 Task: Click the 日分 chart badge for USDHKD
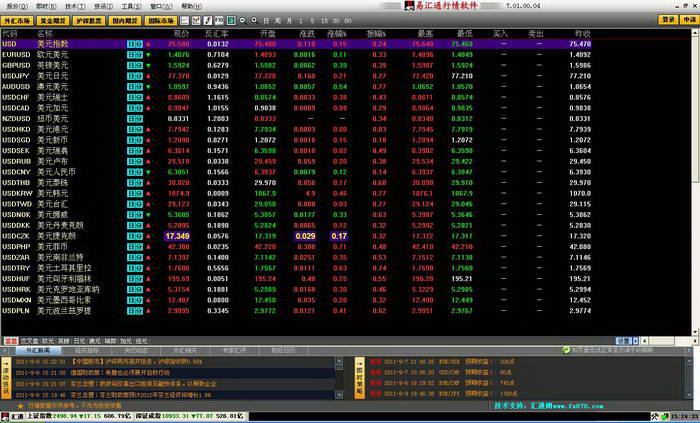coord(135,130)
